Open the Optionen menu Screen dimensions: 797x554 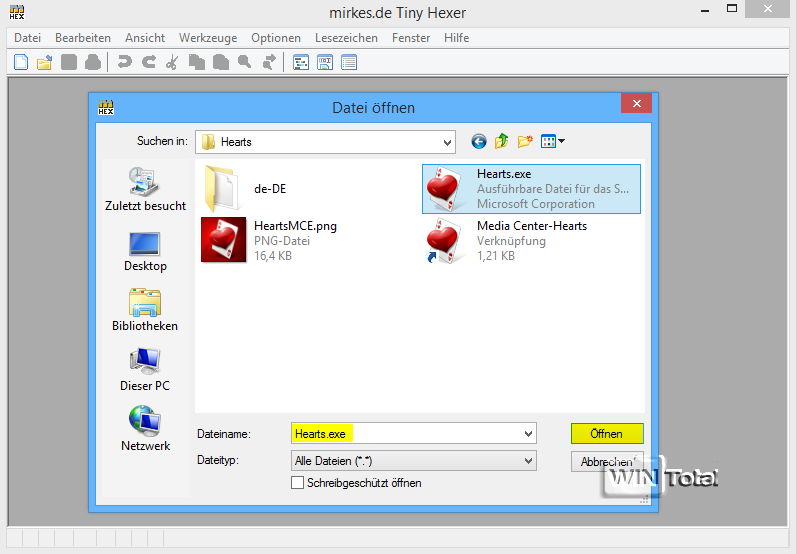275,38
